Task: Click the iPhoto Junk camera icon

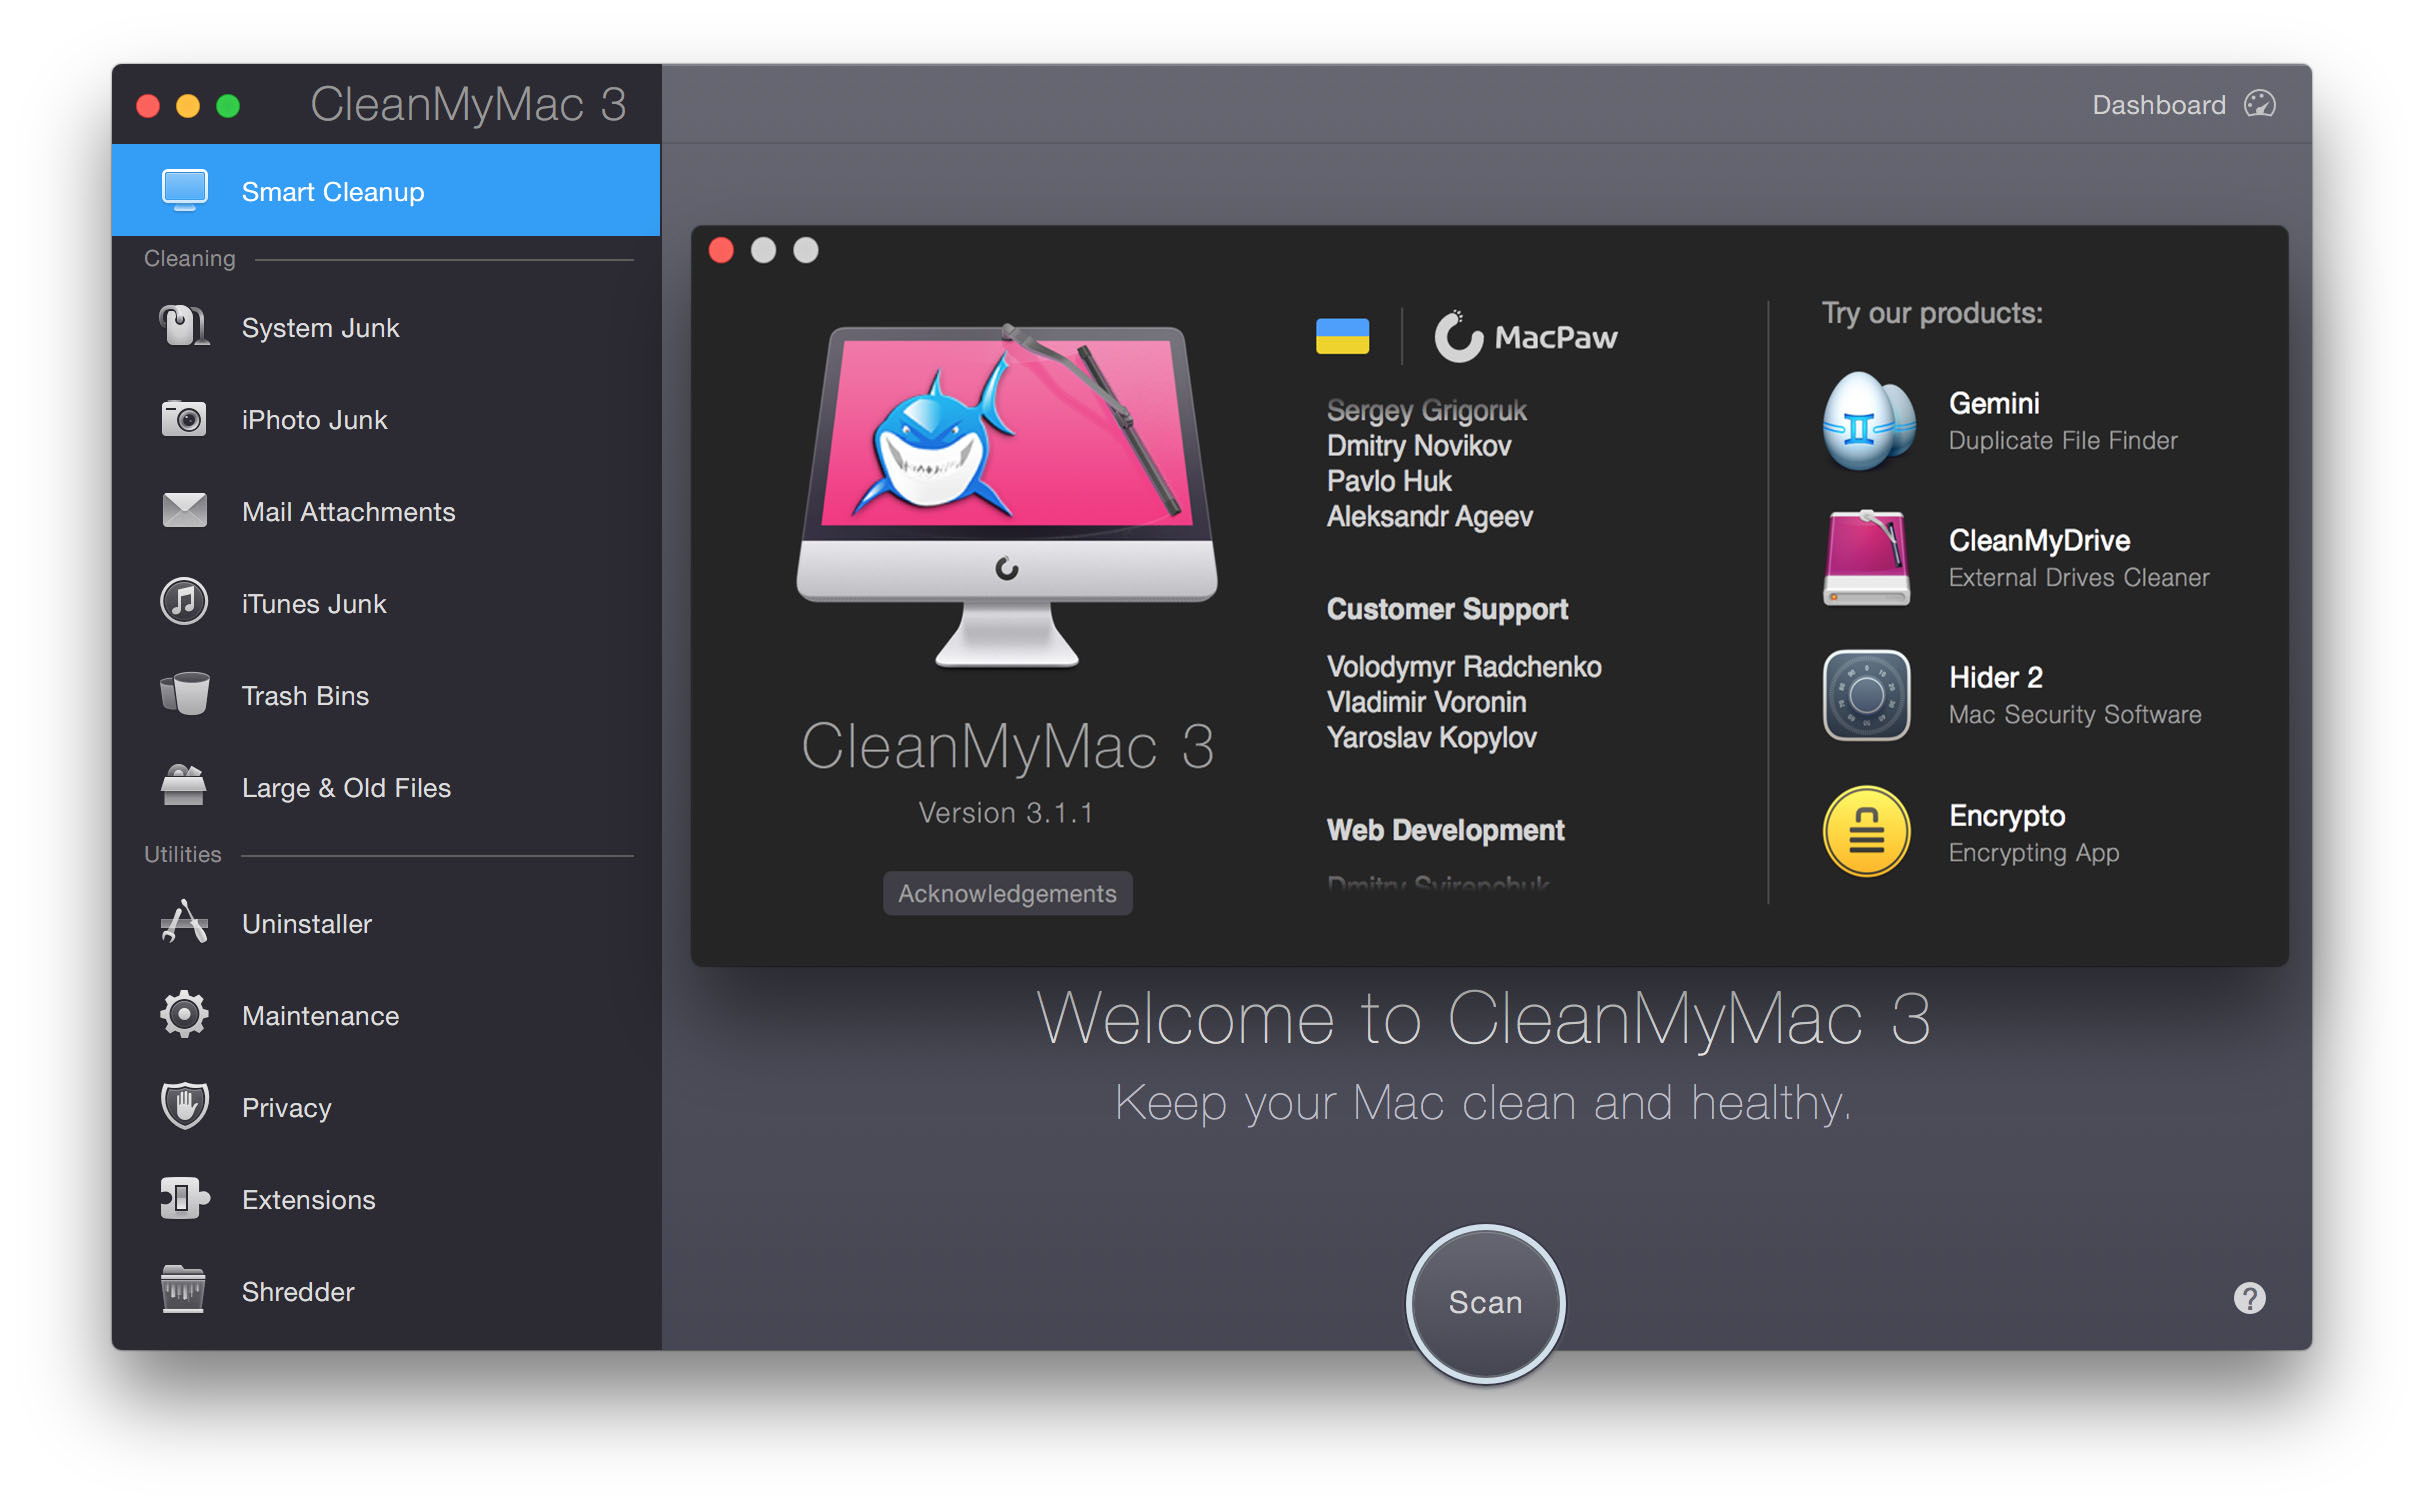Action: pos(184,419)
